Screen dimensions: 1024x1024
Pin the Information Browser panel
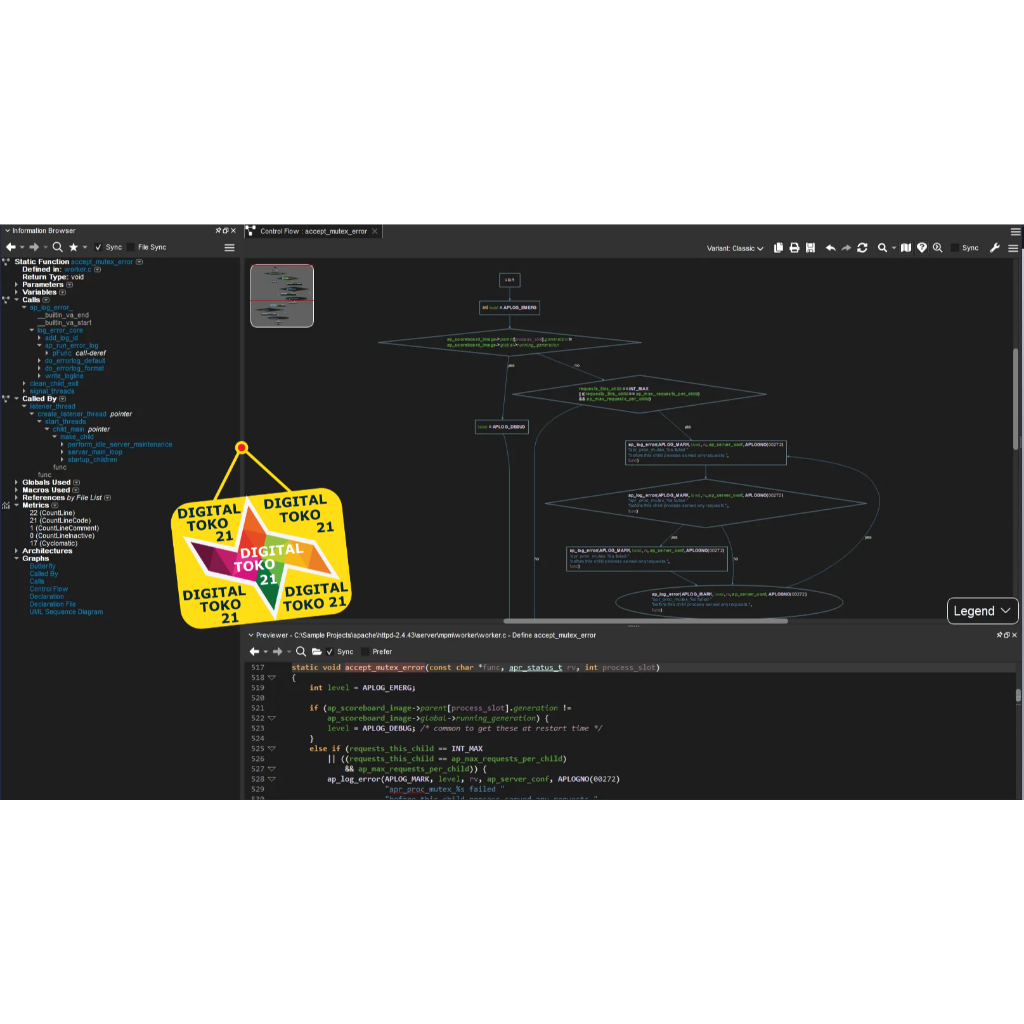coord(218,231)
